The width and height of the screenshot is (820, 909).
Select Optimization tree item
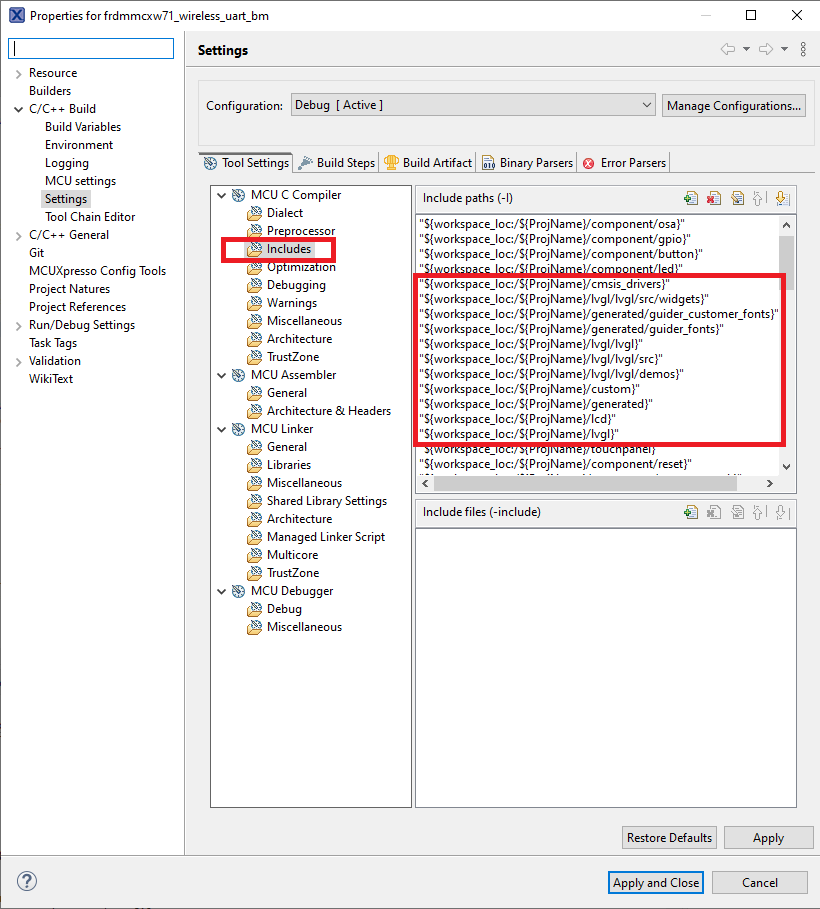pyautogui.click(x=301, y=267)
